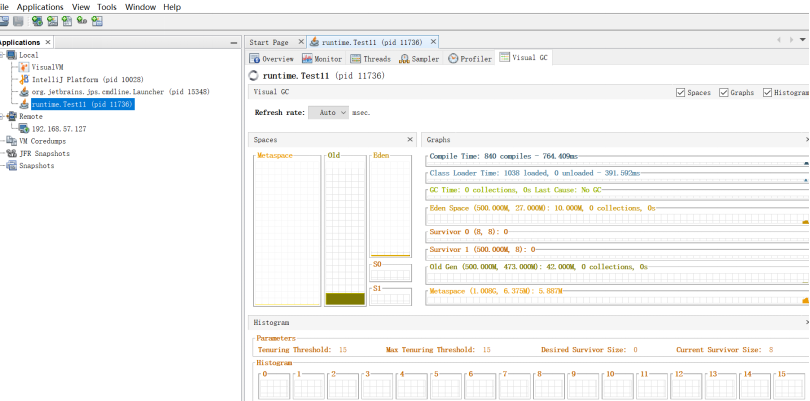
Task: Switch to the Monitor tab
Action: coord(322,58)
